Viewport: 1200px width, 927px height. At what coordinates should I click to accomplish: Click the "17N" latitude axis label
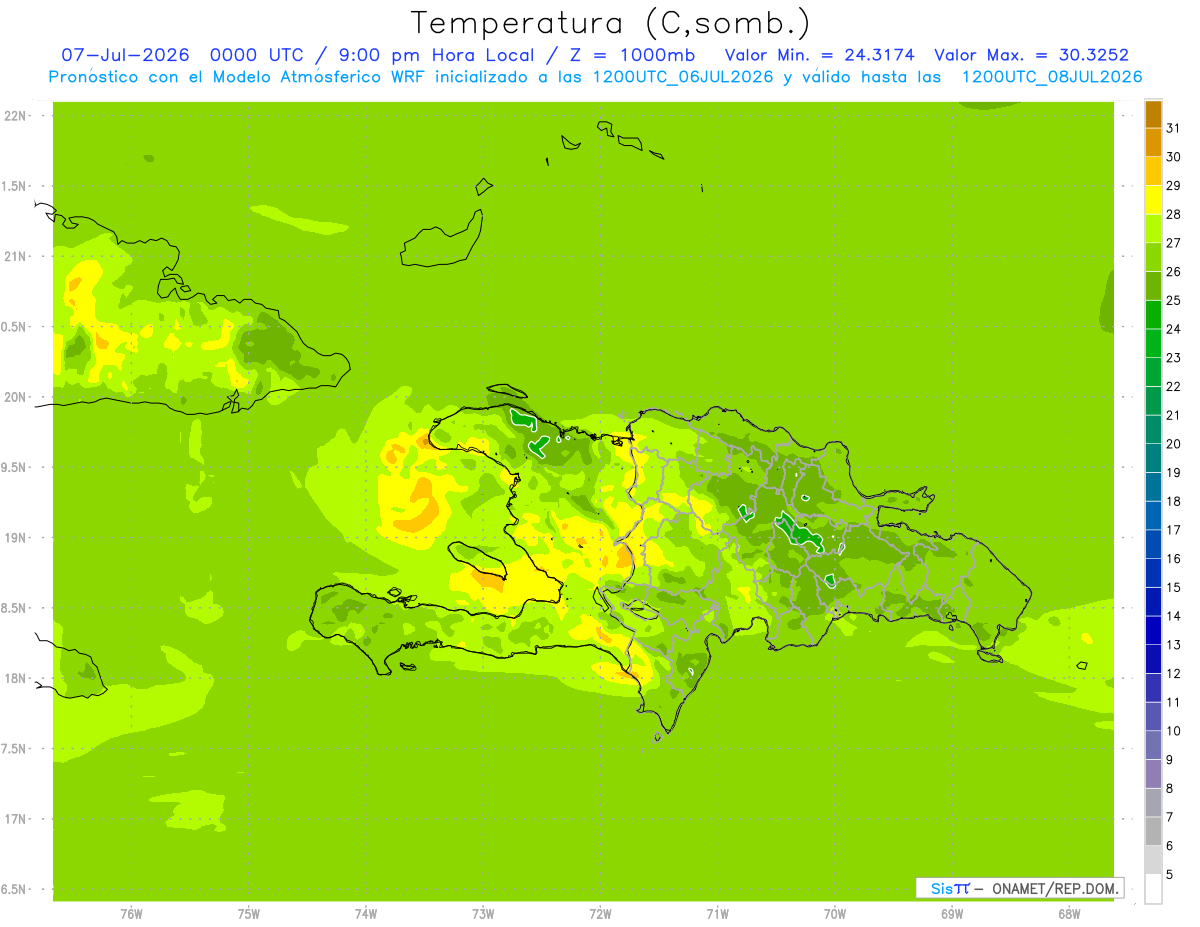(16, 819)
